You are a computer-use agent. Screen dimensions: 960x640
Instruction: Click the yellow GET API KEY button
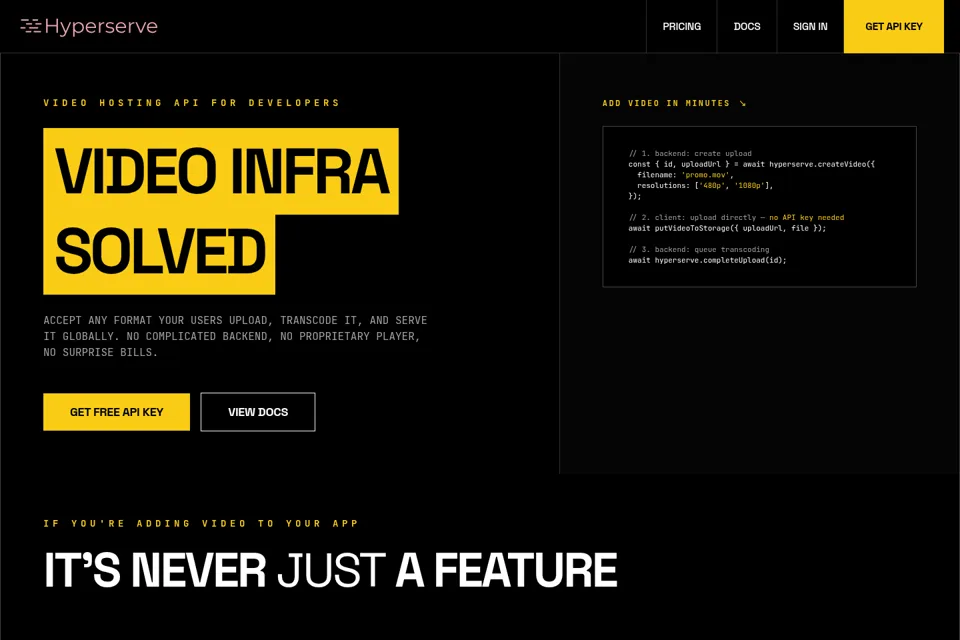coord(894,26)
